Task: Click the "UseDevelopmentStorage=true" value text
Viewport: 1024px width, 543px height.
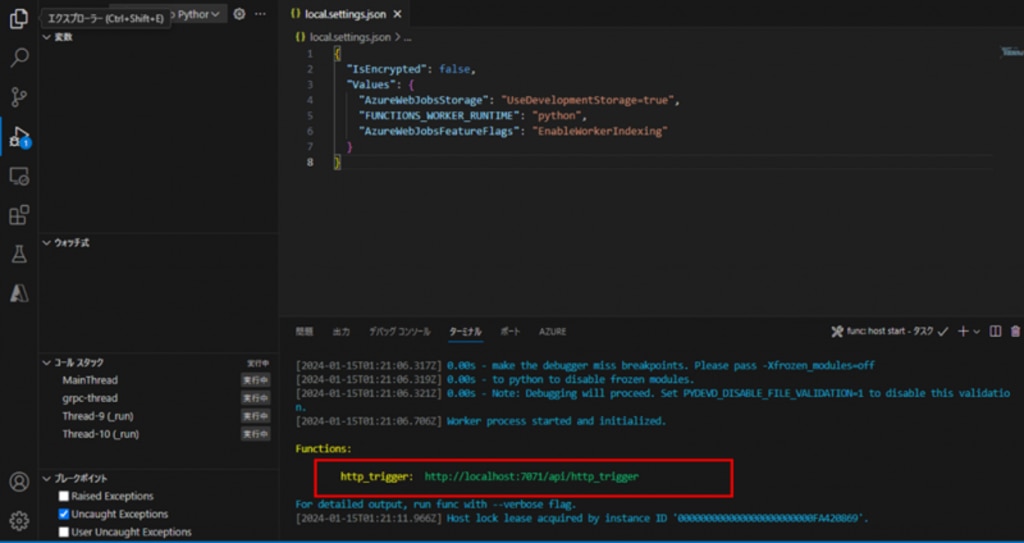Action: (x=590, y=100)
